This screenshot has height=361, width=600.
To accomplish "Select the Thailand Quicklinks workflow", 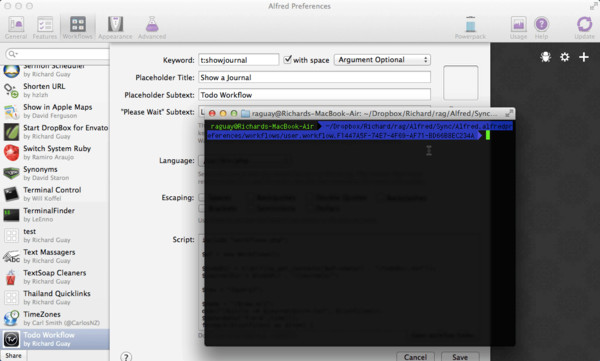I will pyautogui.click(x=55, y=297).
